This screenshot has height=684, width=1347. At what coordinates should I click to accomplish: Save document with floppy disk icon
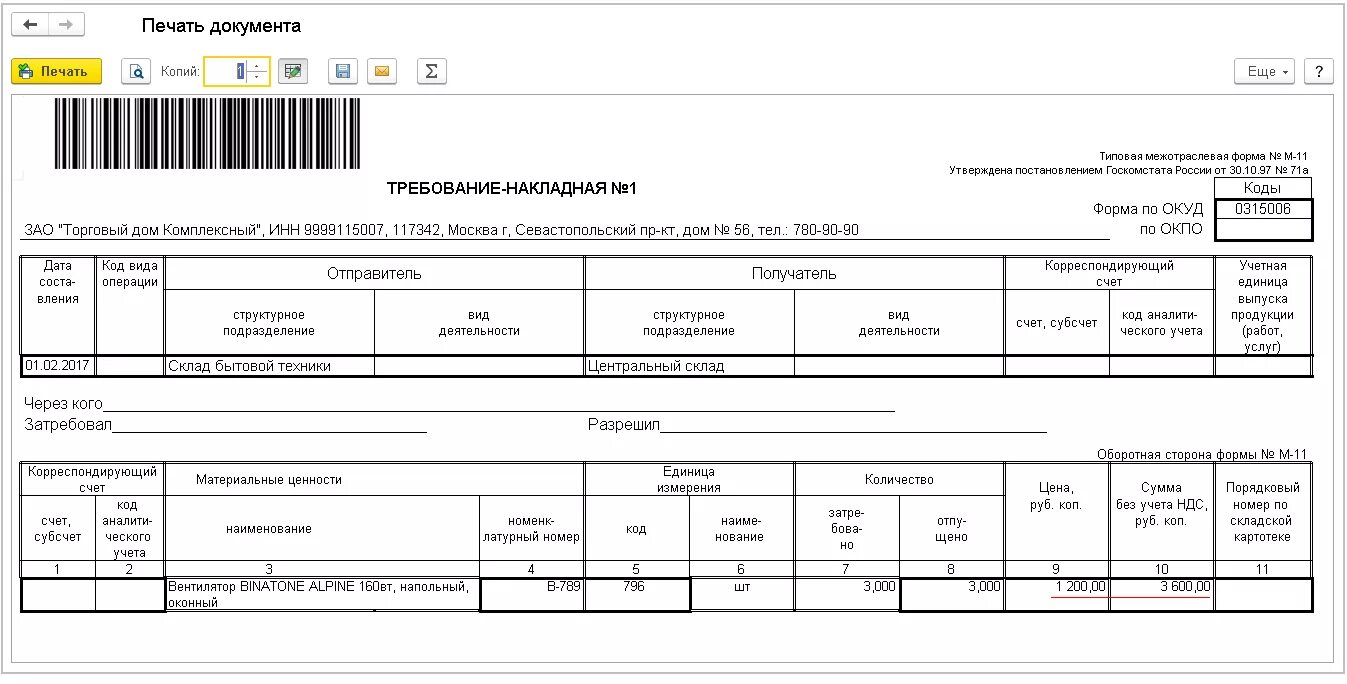point(343,71)
